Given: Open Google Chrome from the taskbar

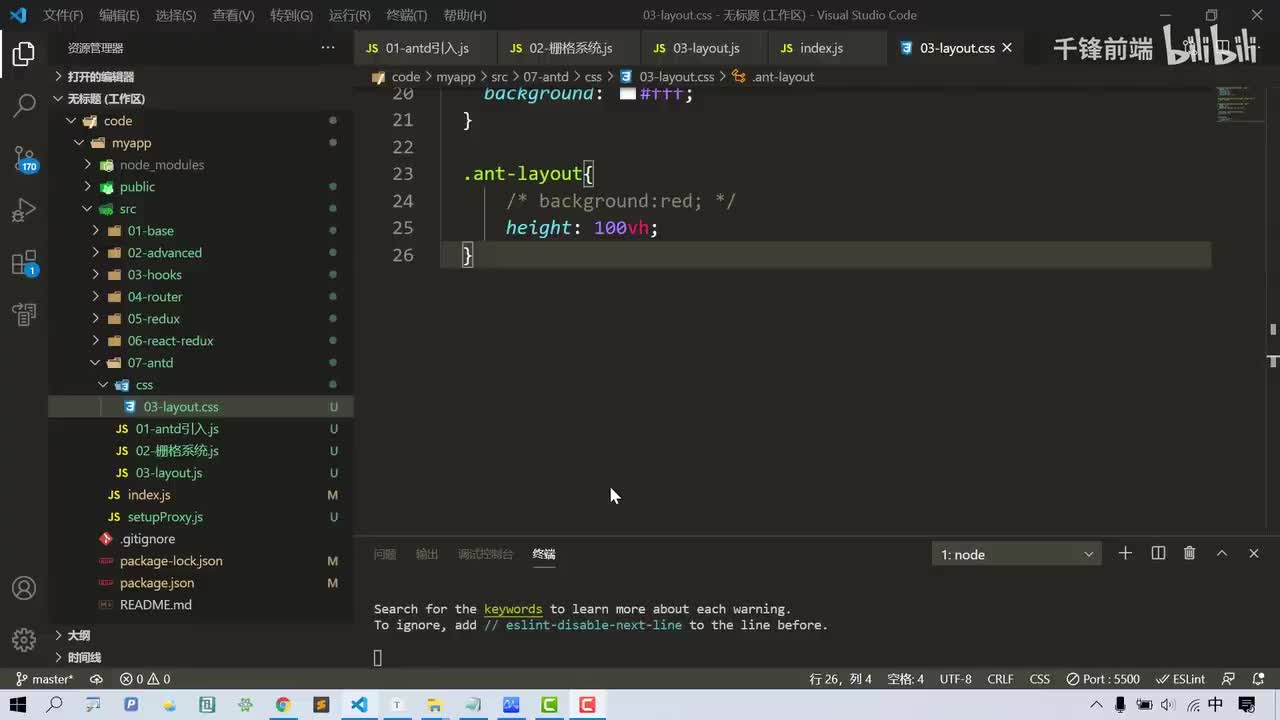Looking at the screenshot, I should click(x=283, y=705).
